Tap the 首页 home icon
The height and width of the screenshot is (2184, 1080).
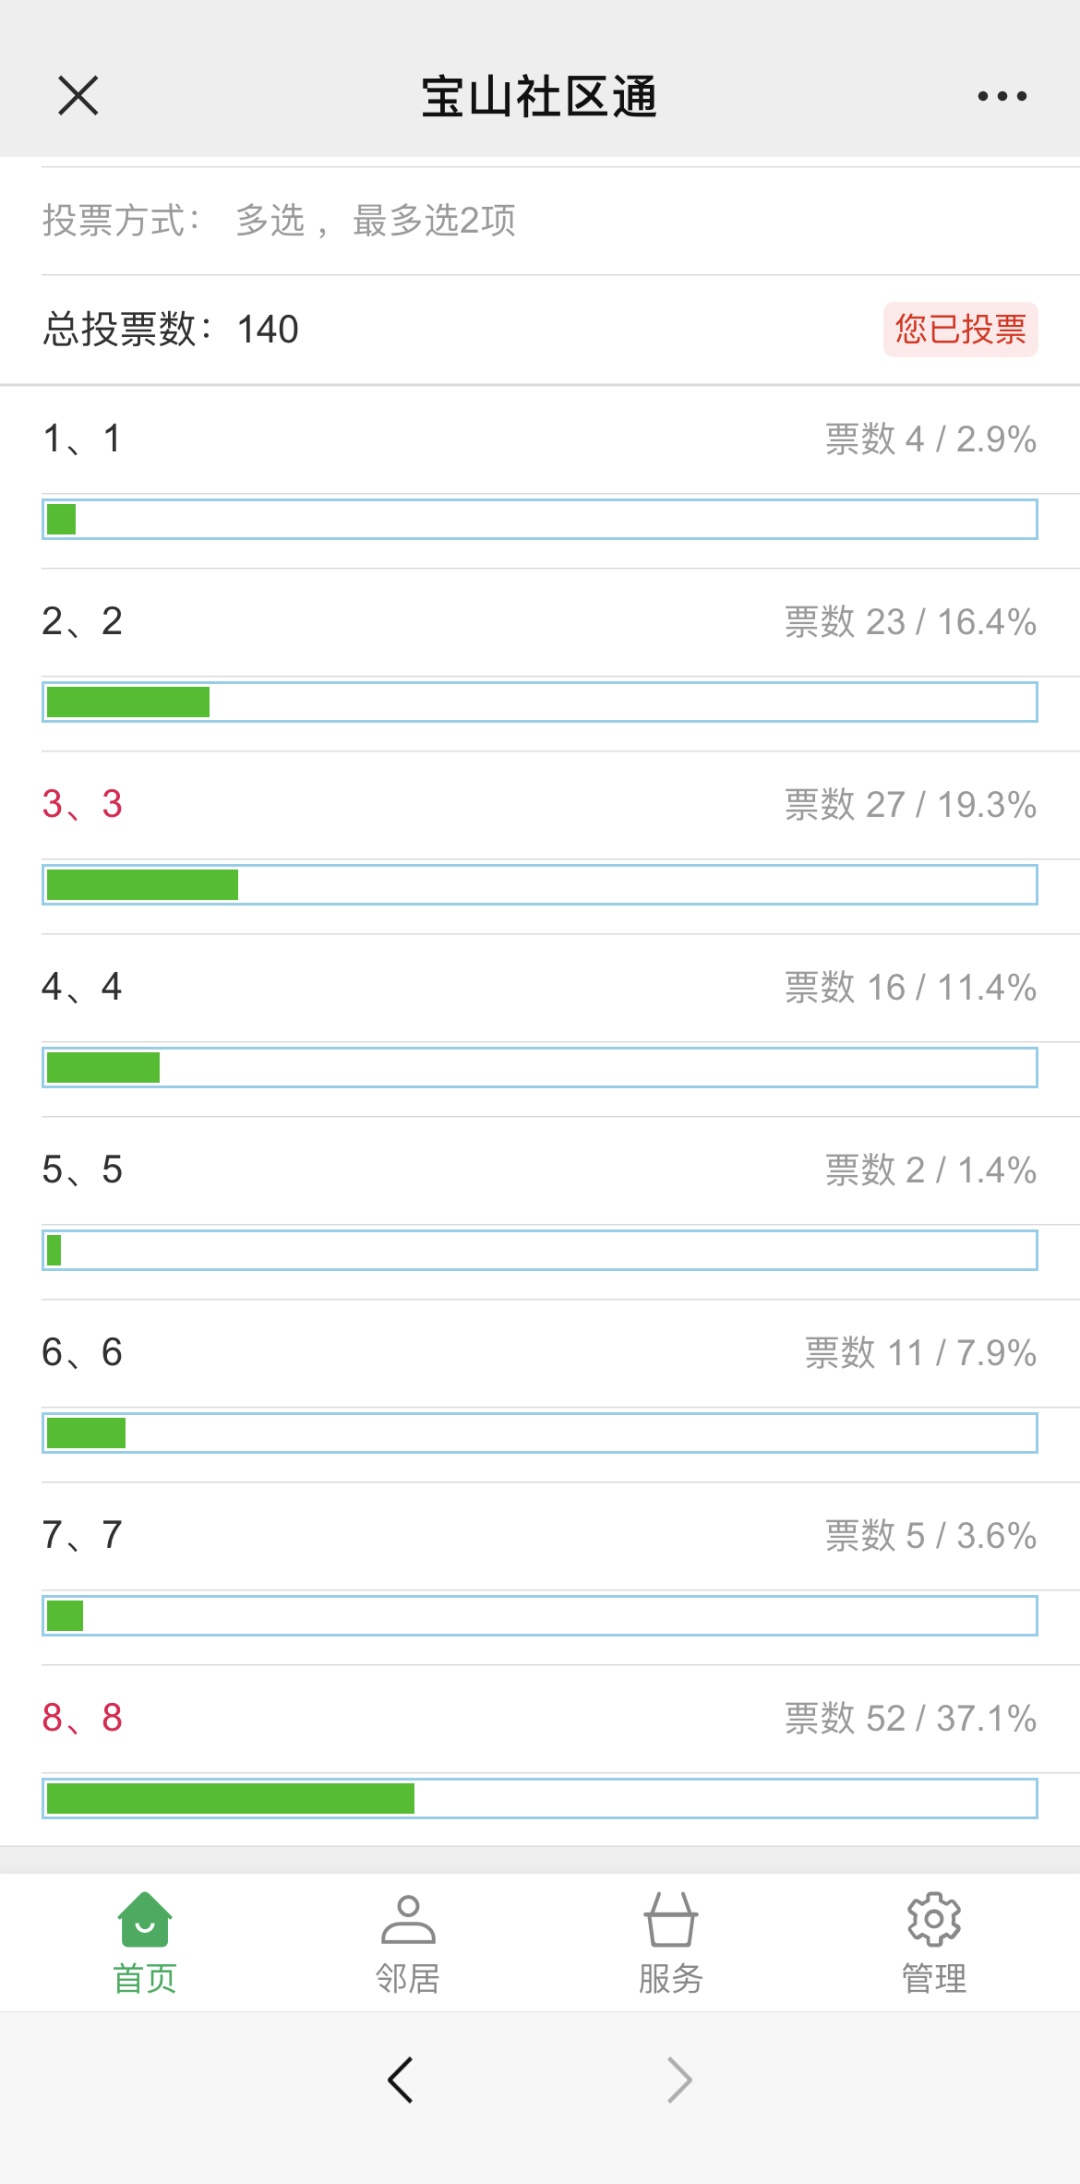(145, 1920)
